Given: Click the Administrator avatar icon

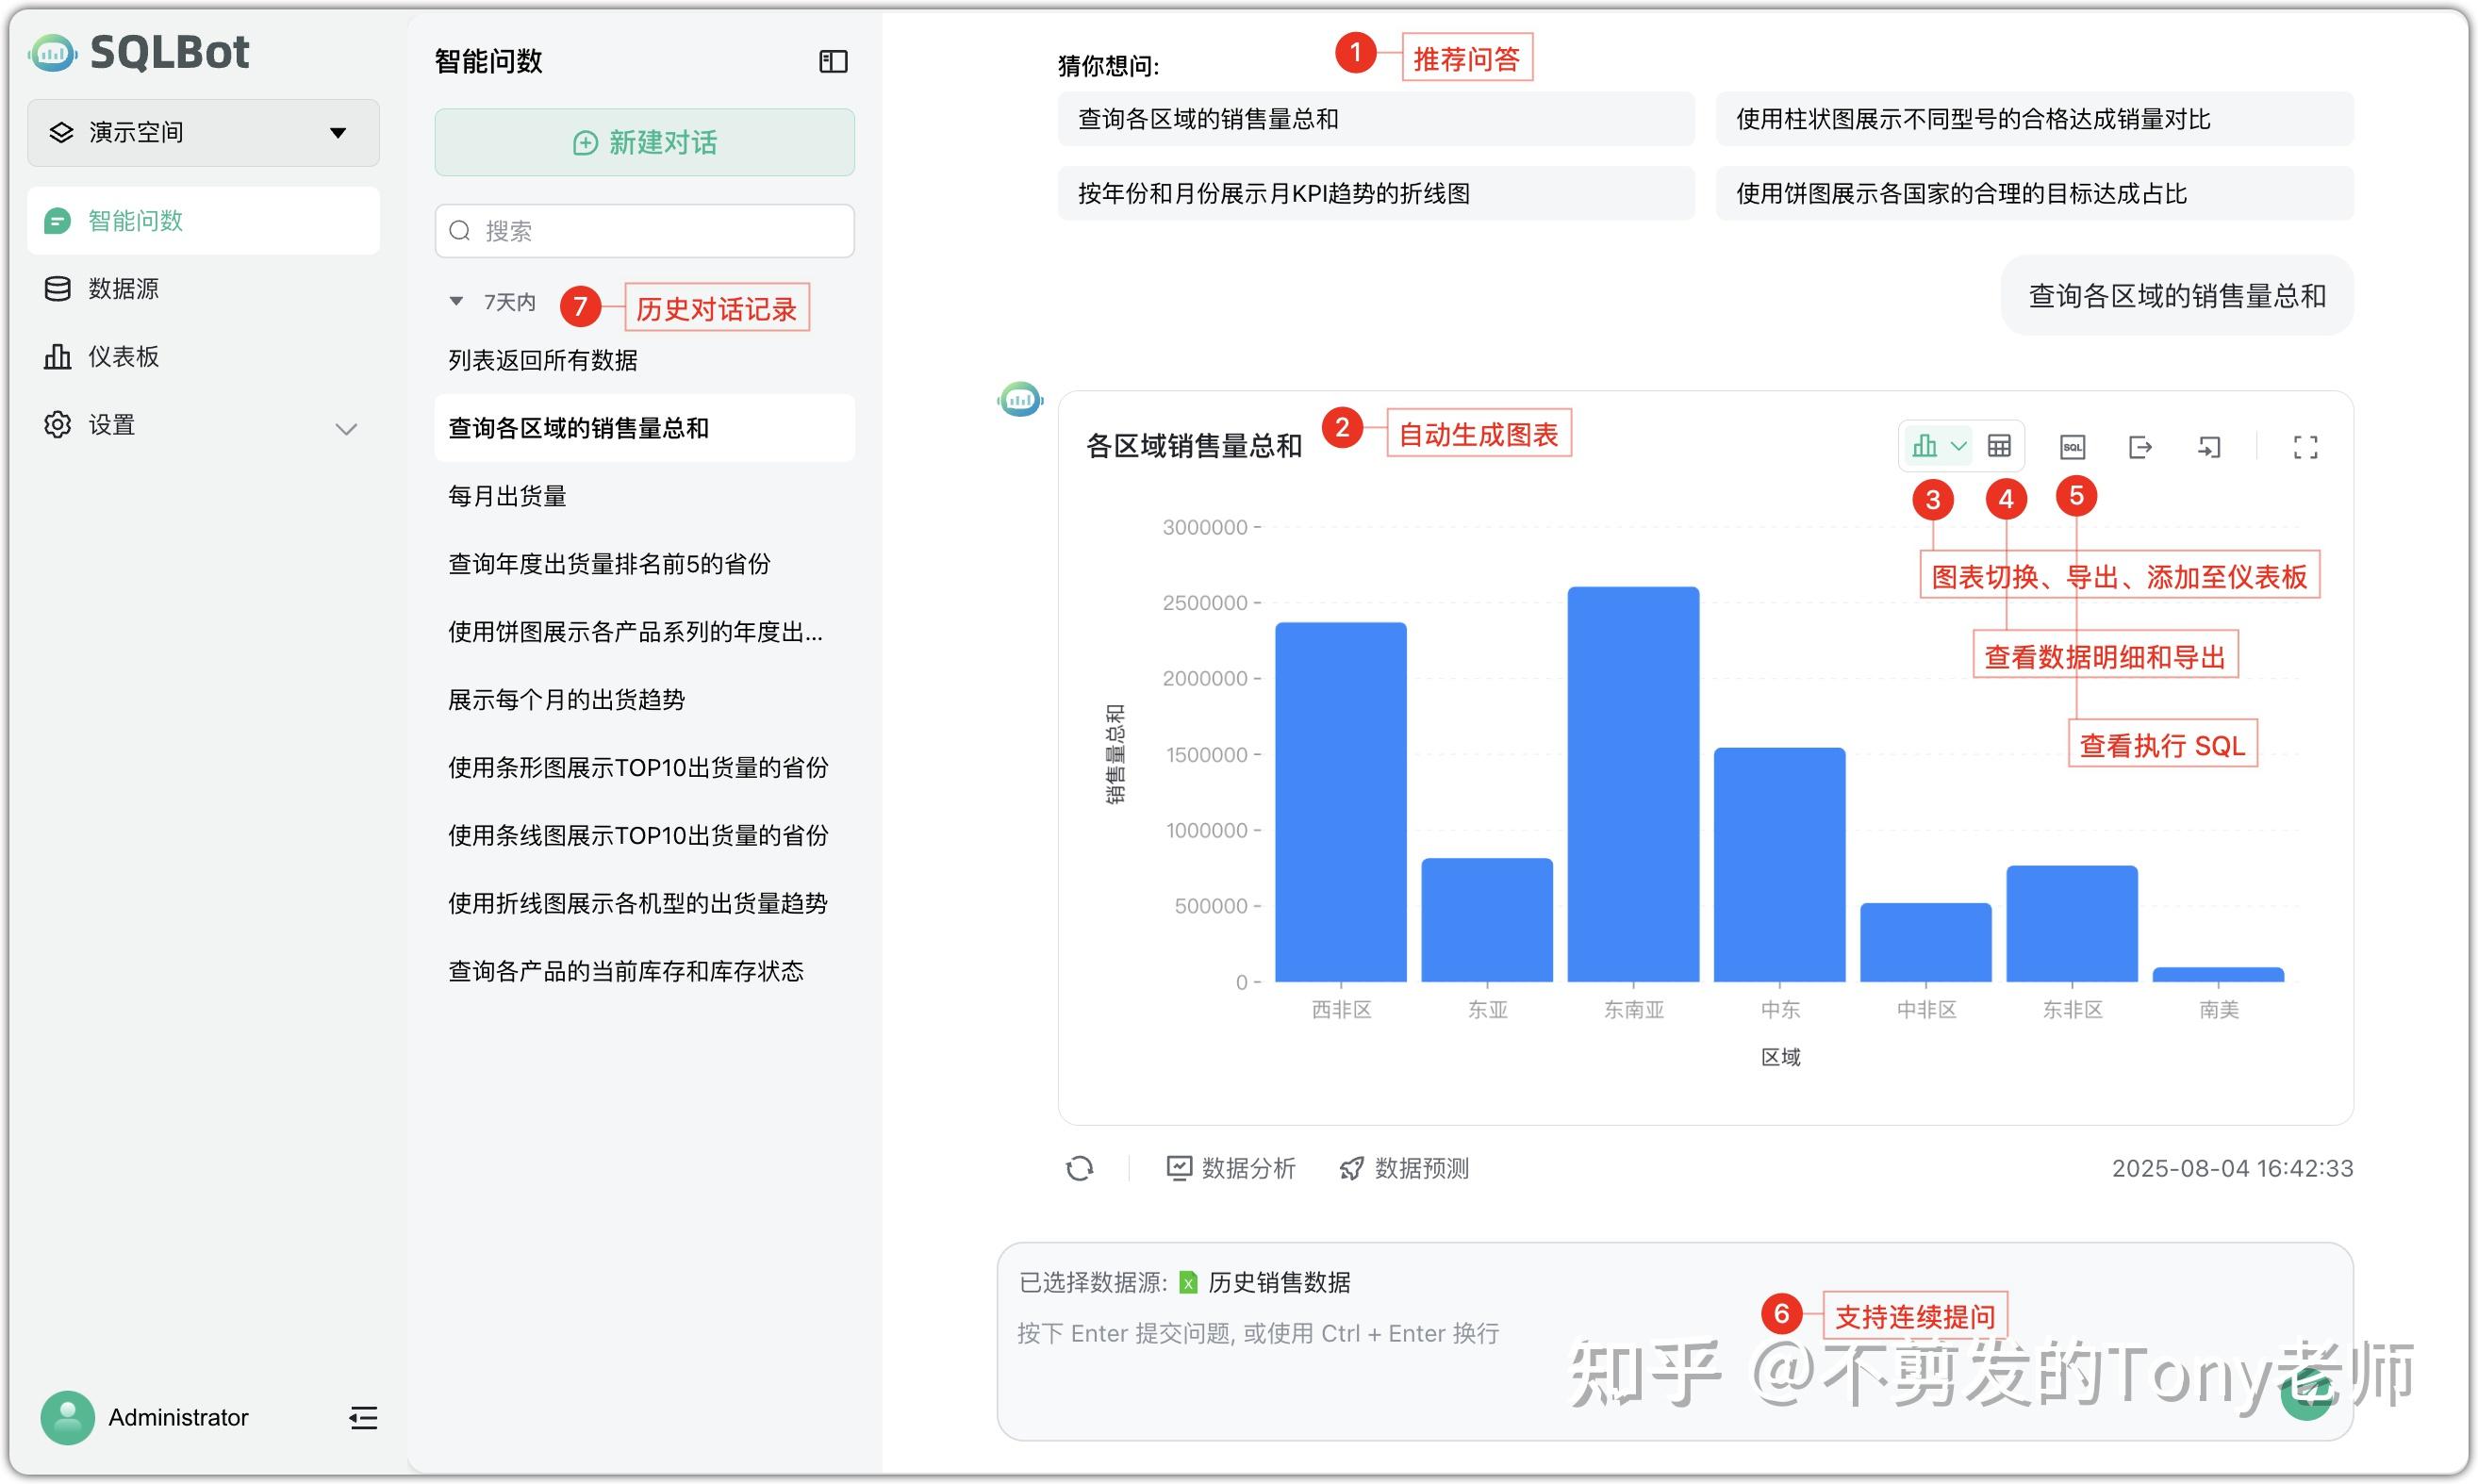Looking at the screenshot, I should (x=66, y=1417).
